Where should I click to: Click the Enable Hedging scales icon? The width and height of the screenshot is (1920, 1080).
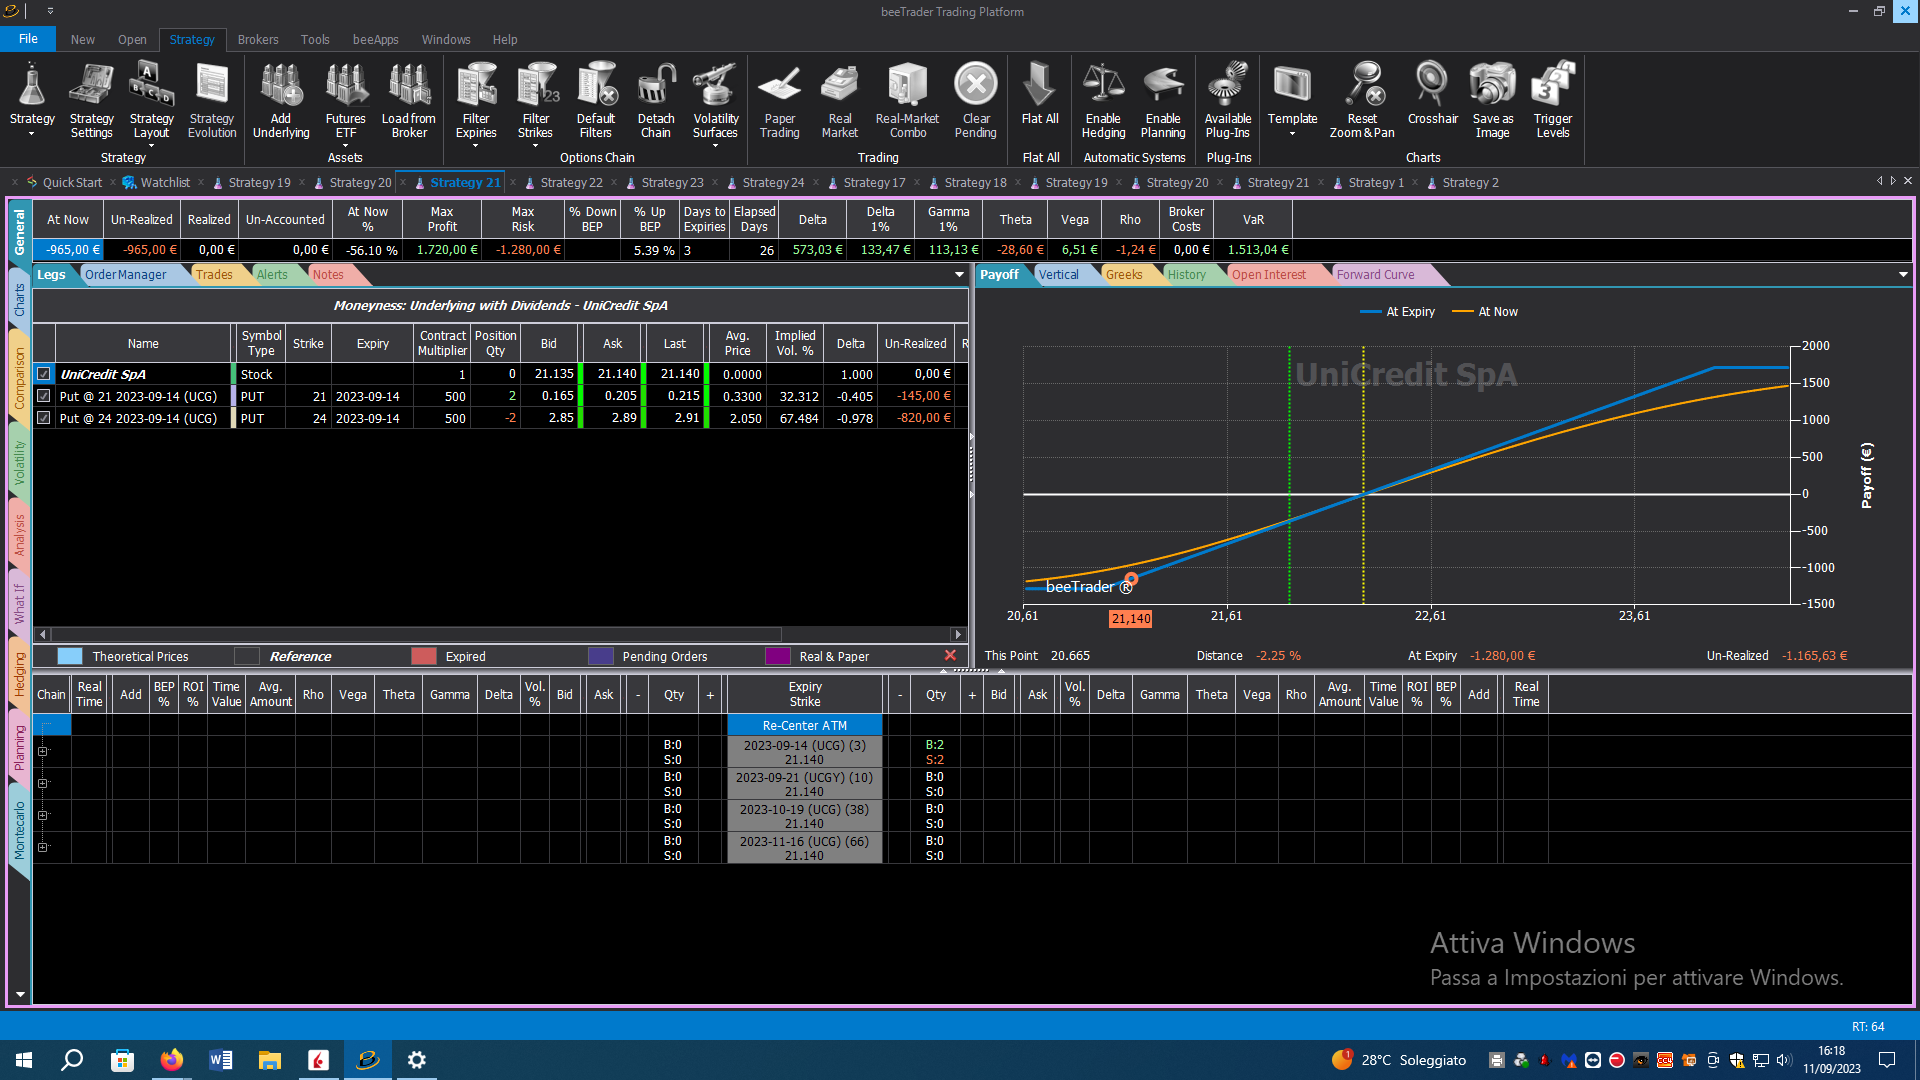pos(1103,100)
